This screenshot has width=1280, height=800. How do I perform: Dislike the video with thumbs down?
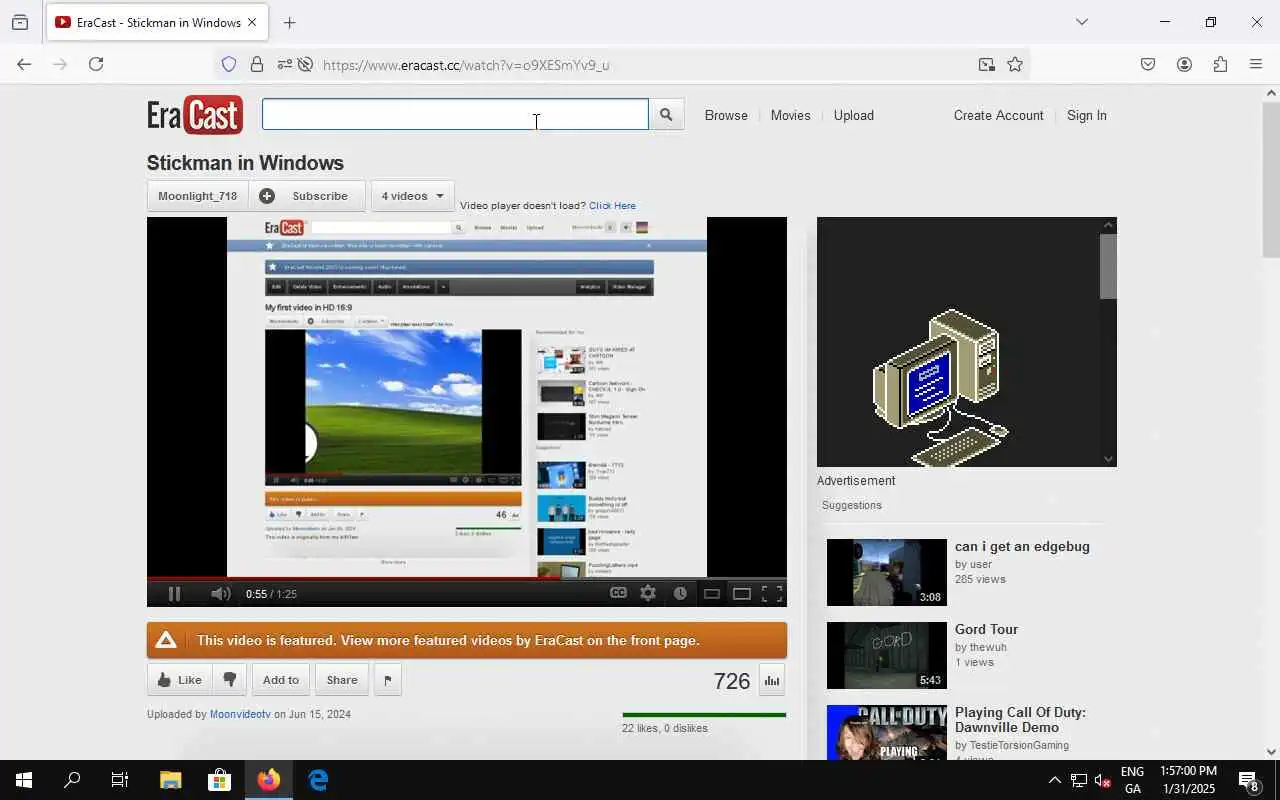pos(229,680)
